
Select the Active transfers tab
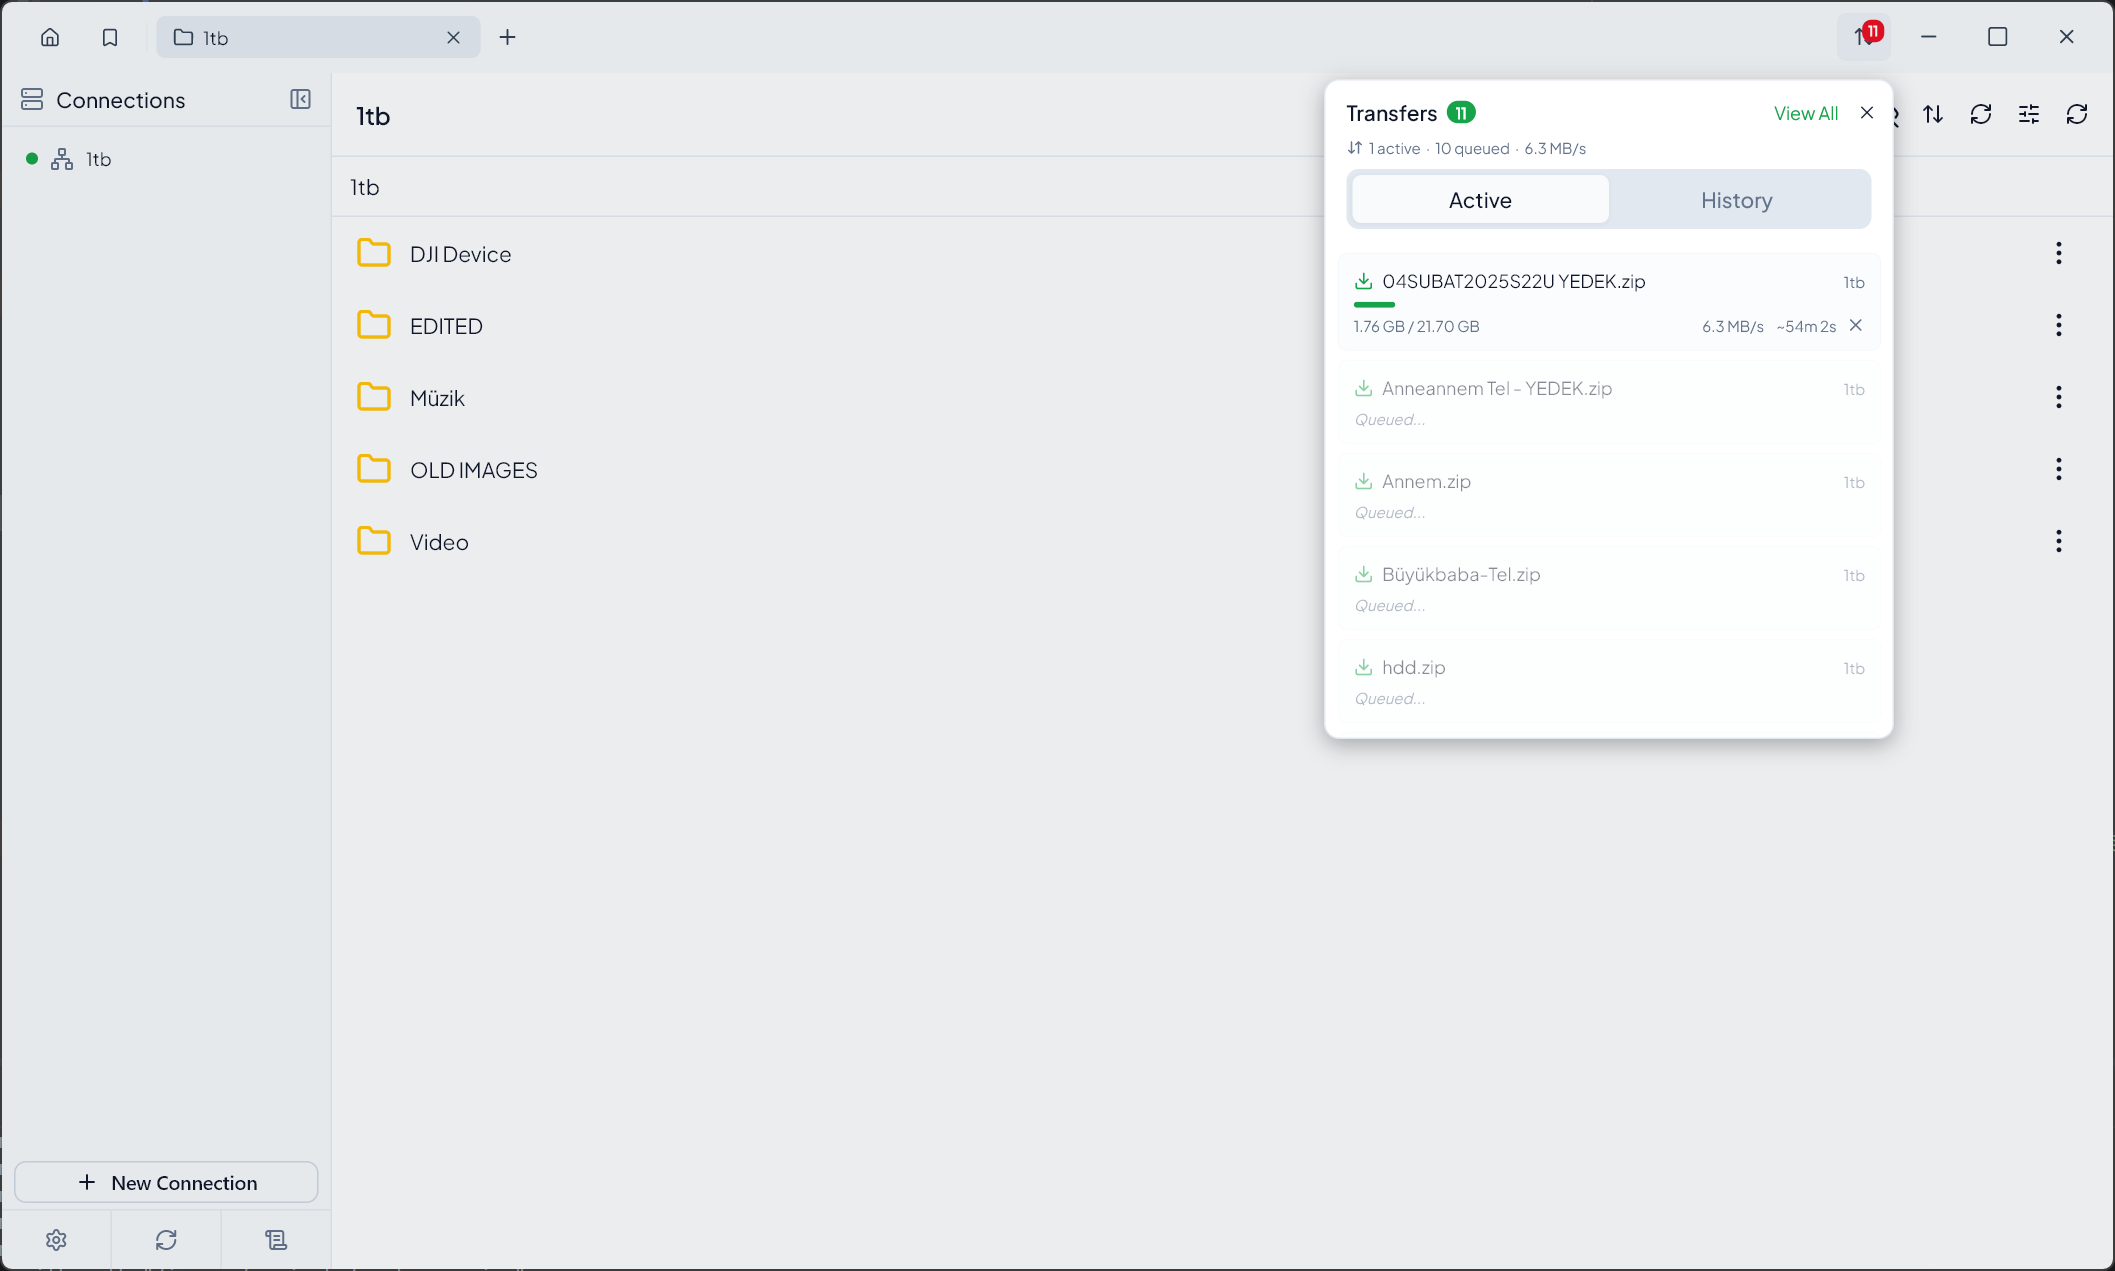coord(1479,199)
